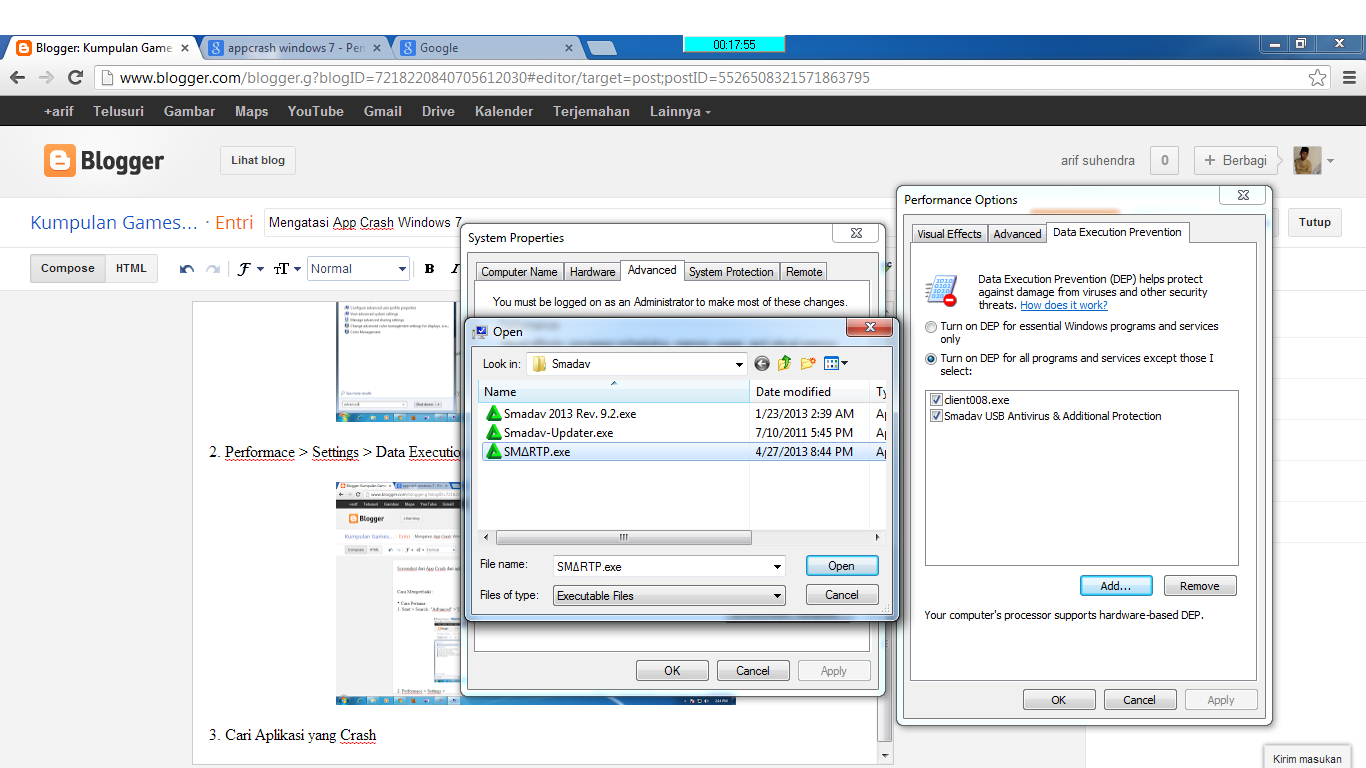Screen dimensions: 1366x768
Task: Click the user profile avatar photo
Action: (1307, 160)
